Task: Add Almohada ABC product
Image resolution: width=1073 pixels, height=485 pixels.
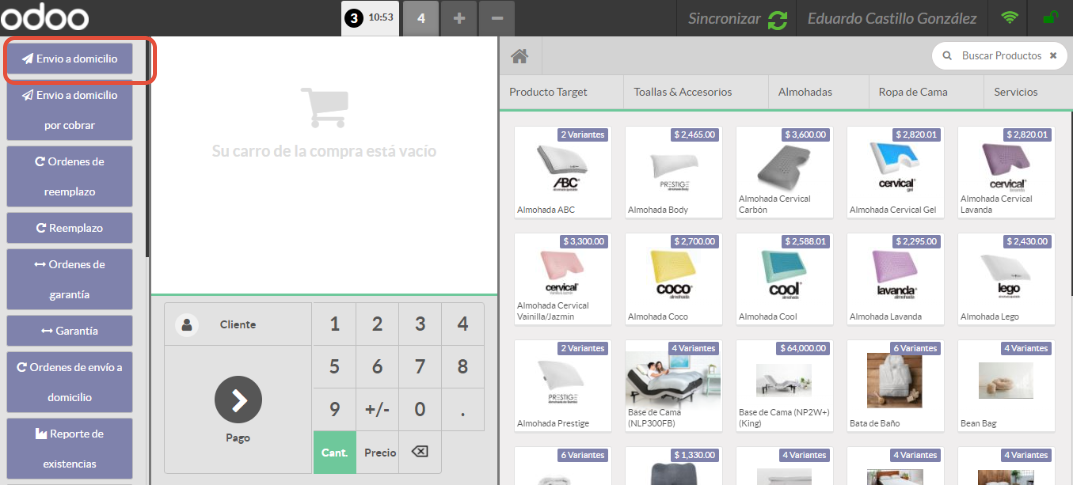Action: tap(563, 173)
